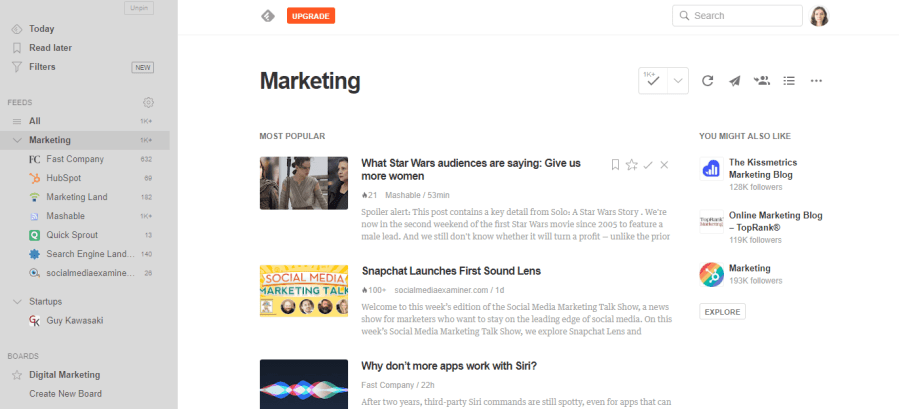Open the Star Wars article thumbnail
899x409 pixels.
(x=304, y=183)
